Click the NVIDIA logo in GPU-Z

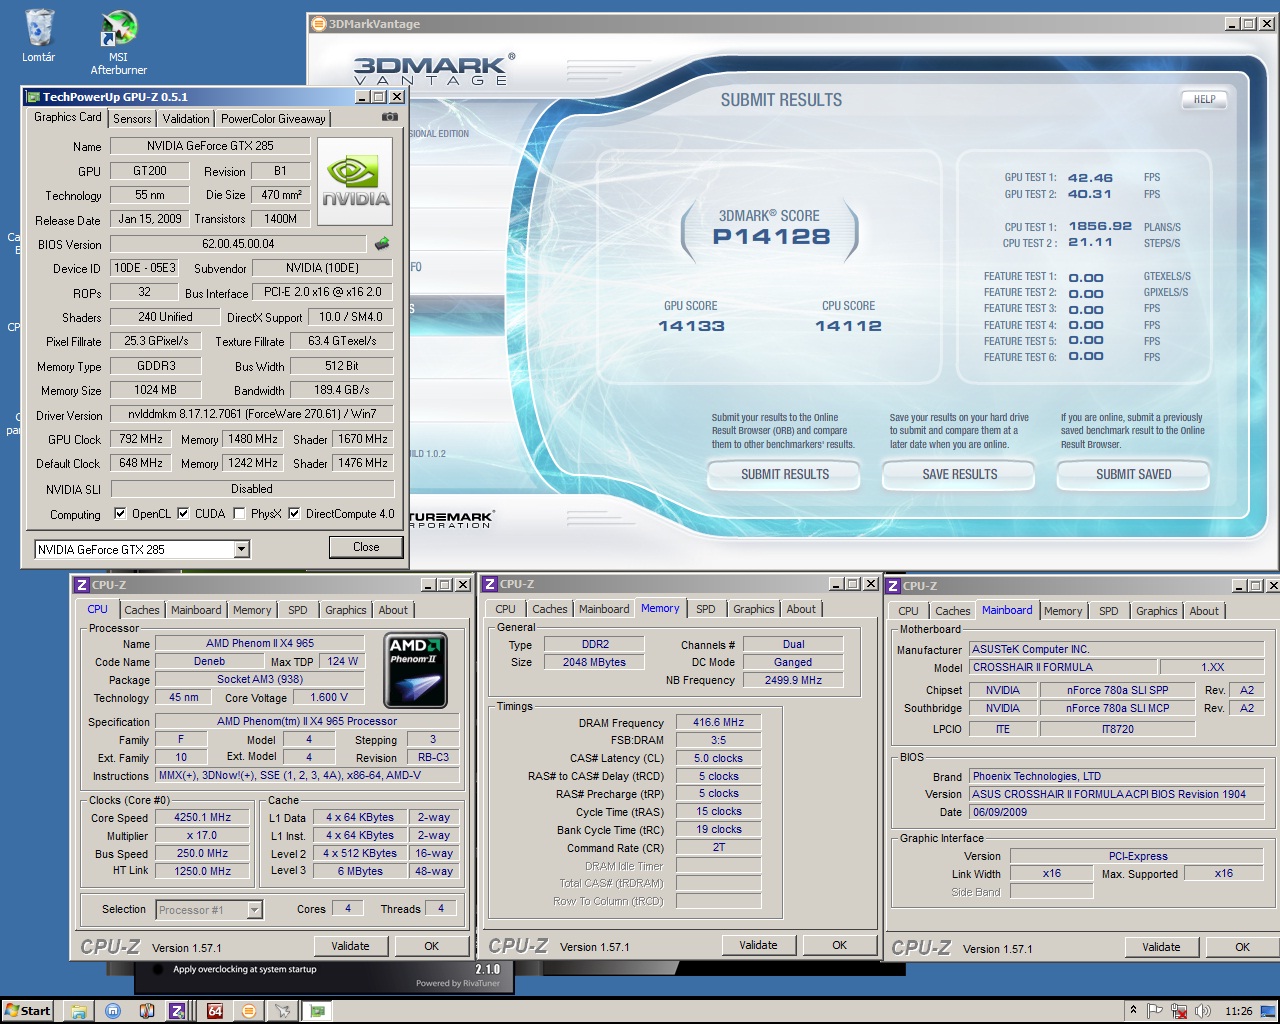coord(355,180)
